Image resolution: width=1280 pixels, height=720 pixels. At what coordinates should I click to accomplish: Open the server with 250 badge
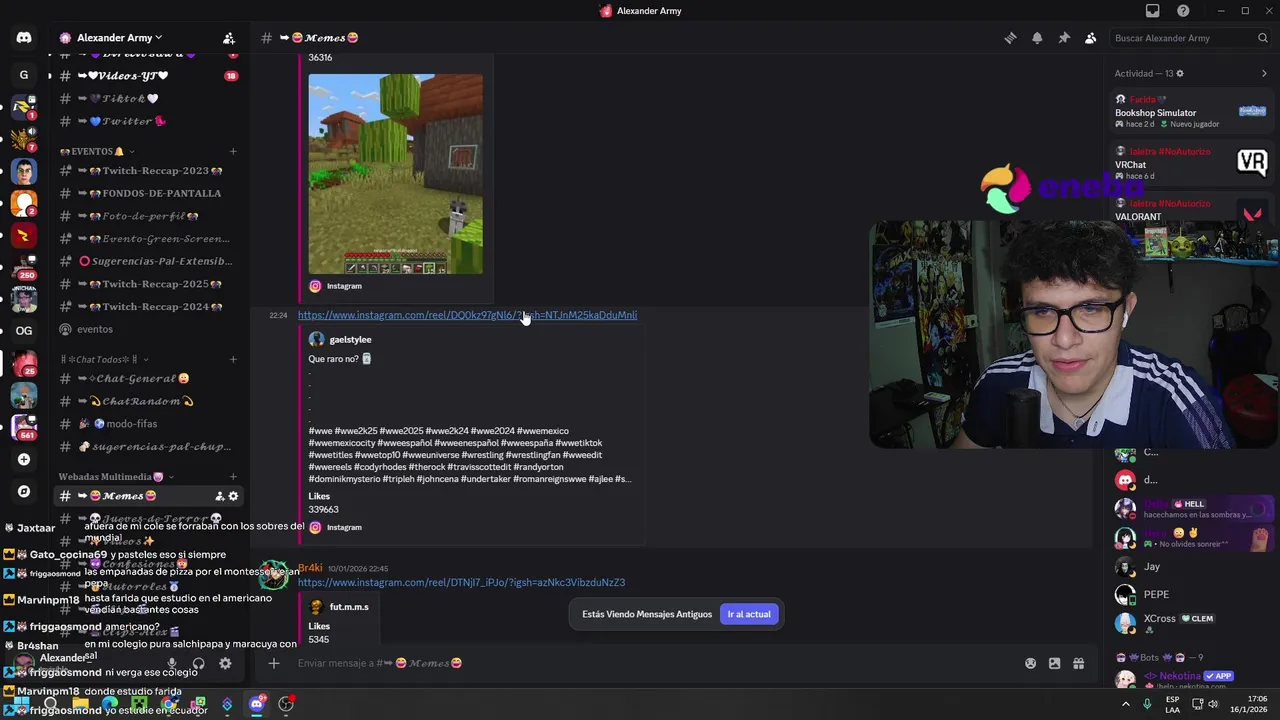tap(24, 267)
